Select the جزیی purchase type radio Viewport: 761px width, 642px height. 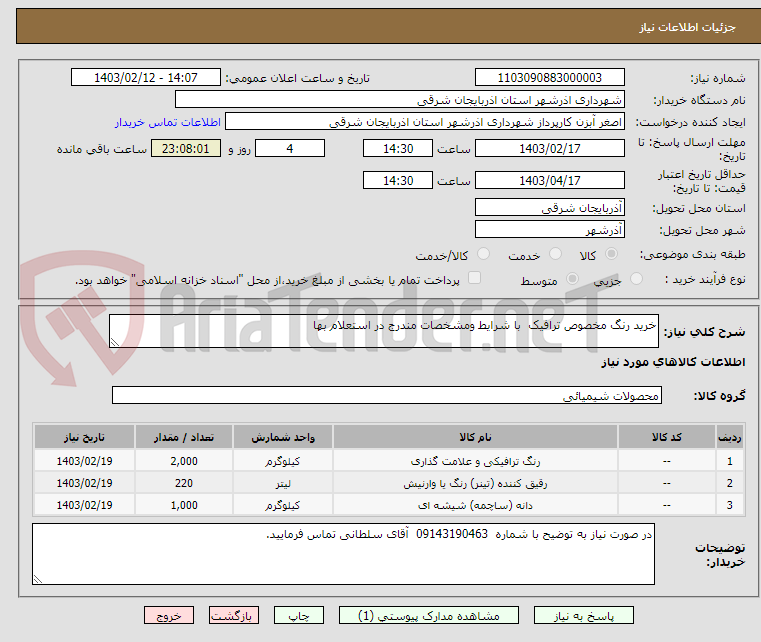coord(636,279)
